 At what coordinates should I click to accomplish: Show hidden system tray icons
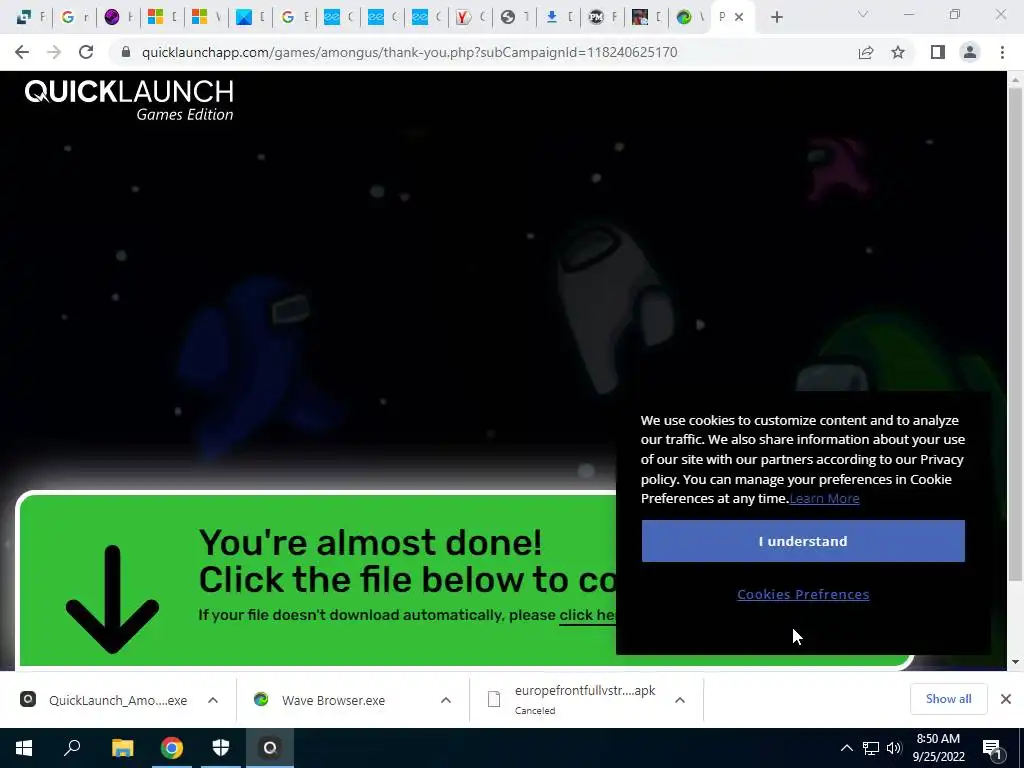pyautogui.click(x=846, y=748)
